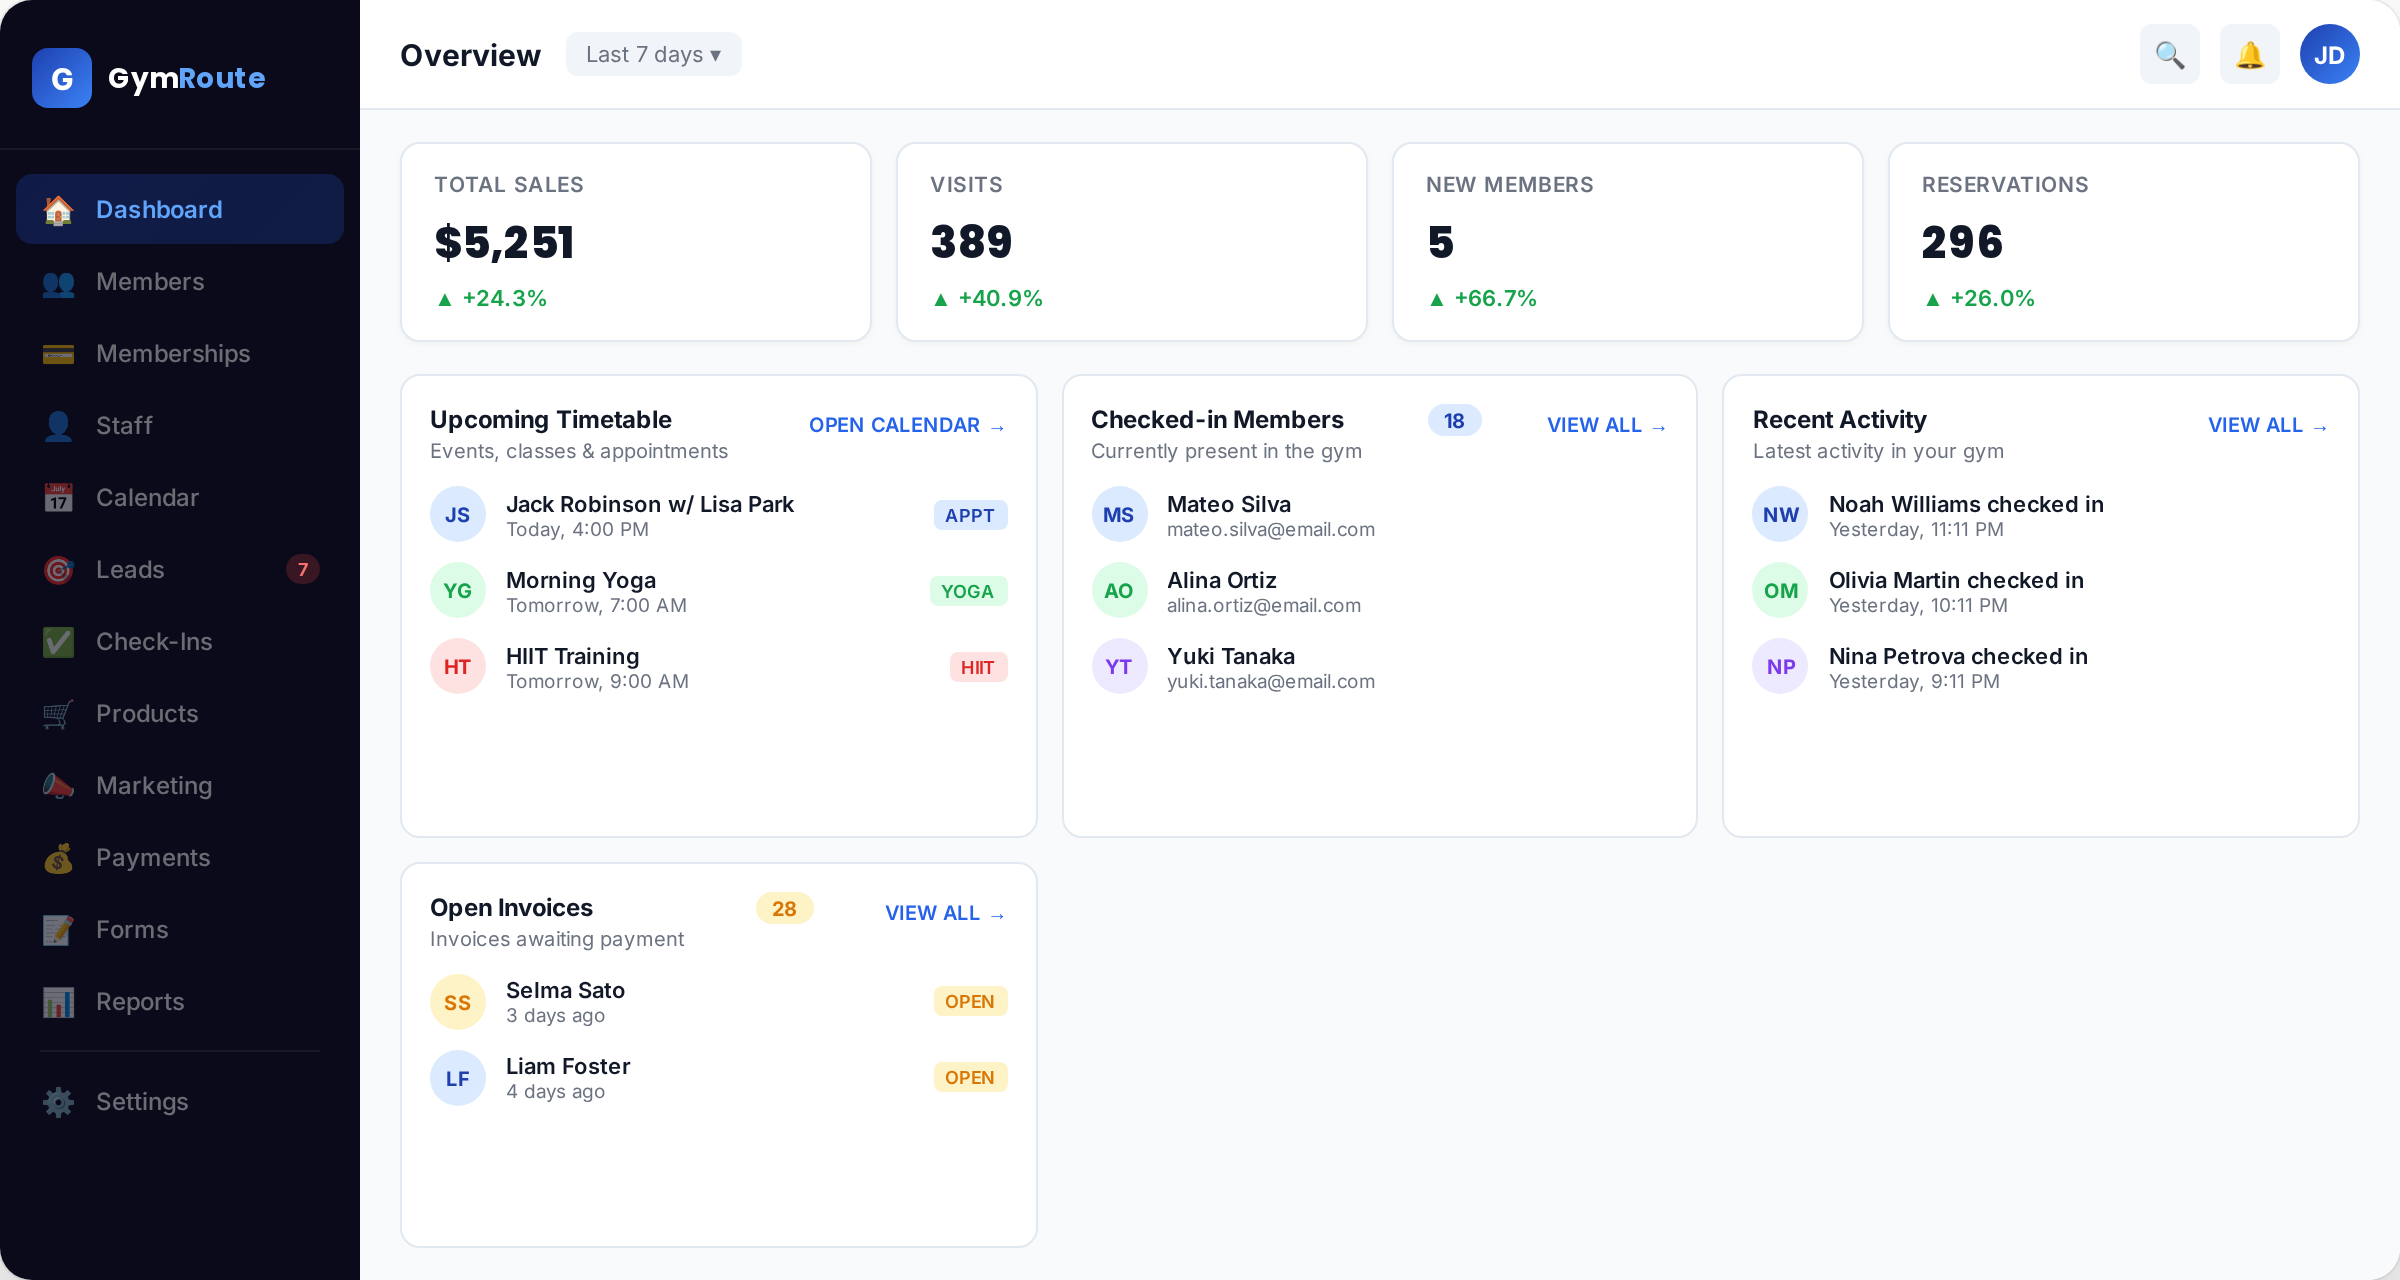Screen dimensions: 2400x1280
Task: Click Nina Petrova checked in entry
Action: pyautogui.click(x=2041, y=666)
